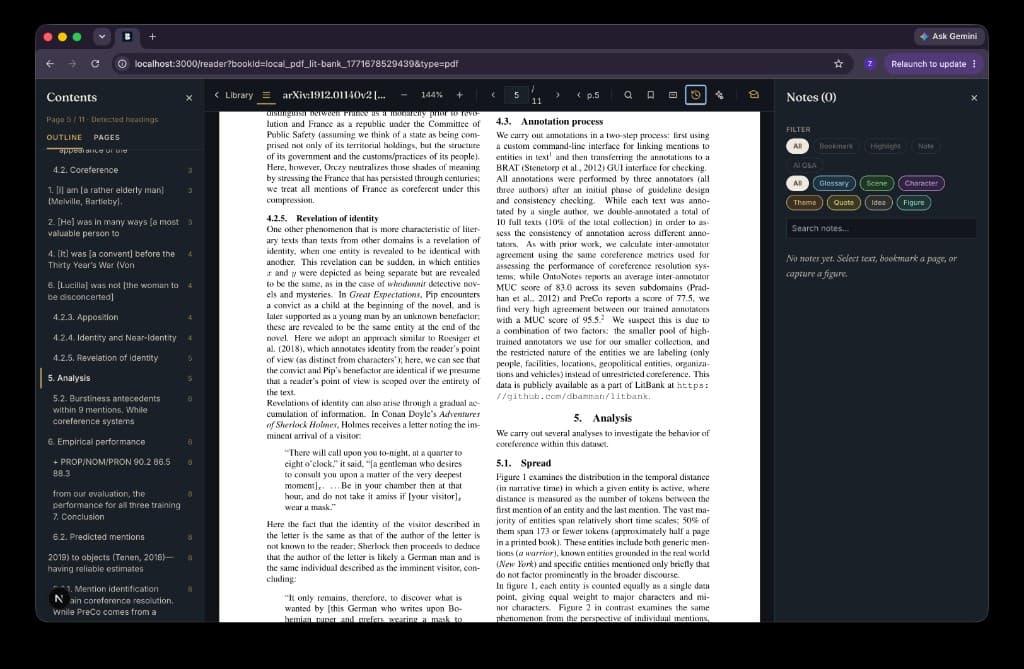Filter by Scene tag
The image size is (1024, 669).
tap(876, 184)
